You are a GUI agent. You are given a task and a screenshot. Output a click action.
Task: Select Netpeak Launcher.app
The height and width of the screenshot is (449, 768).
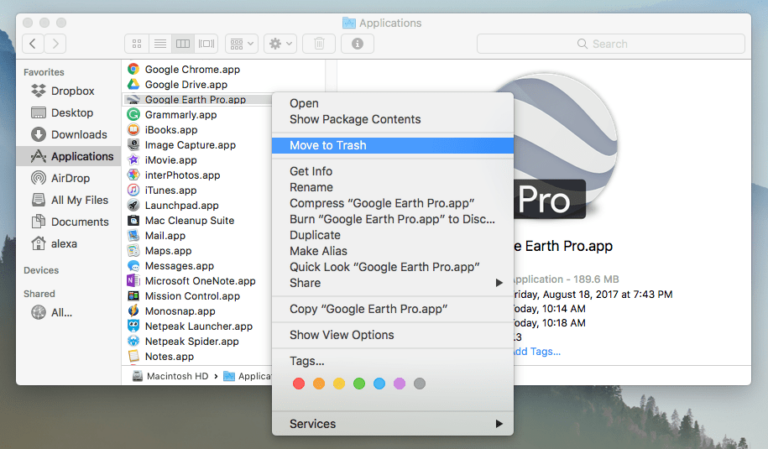point(198,326)
